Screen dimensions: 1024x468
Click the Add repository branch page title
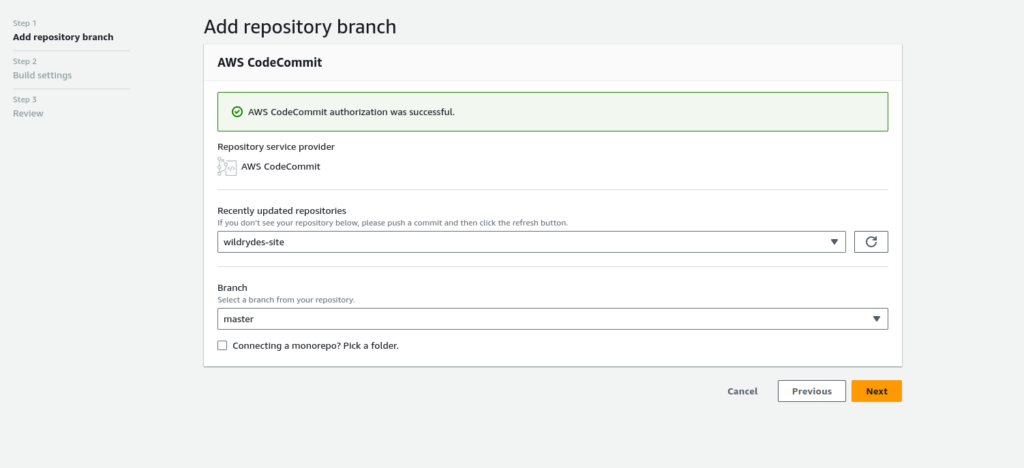(x=300, y=27)
